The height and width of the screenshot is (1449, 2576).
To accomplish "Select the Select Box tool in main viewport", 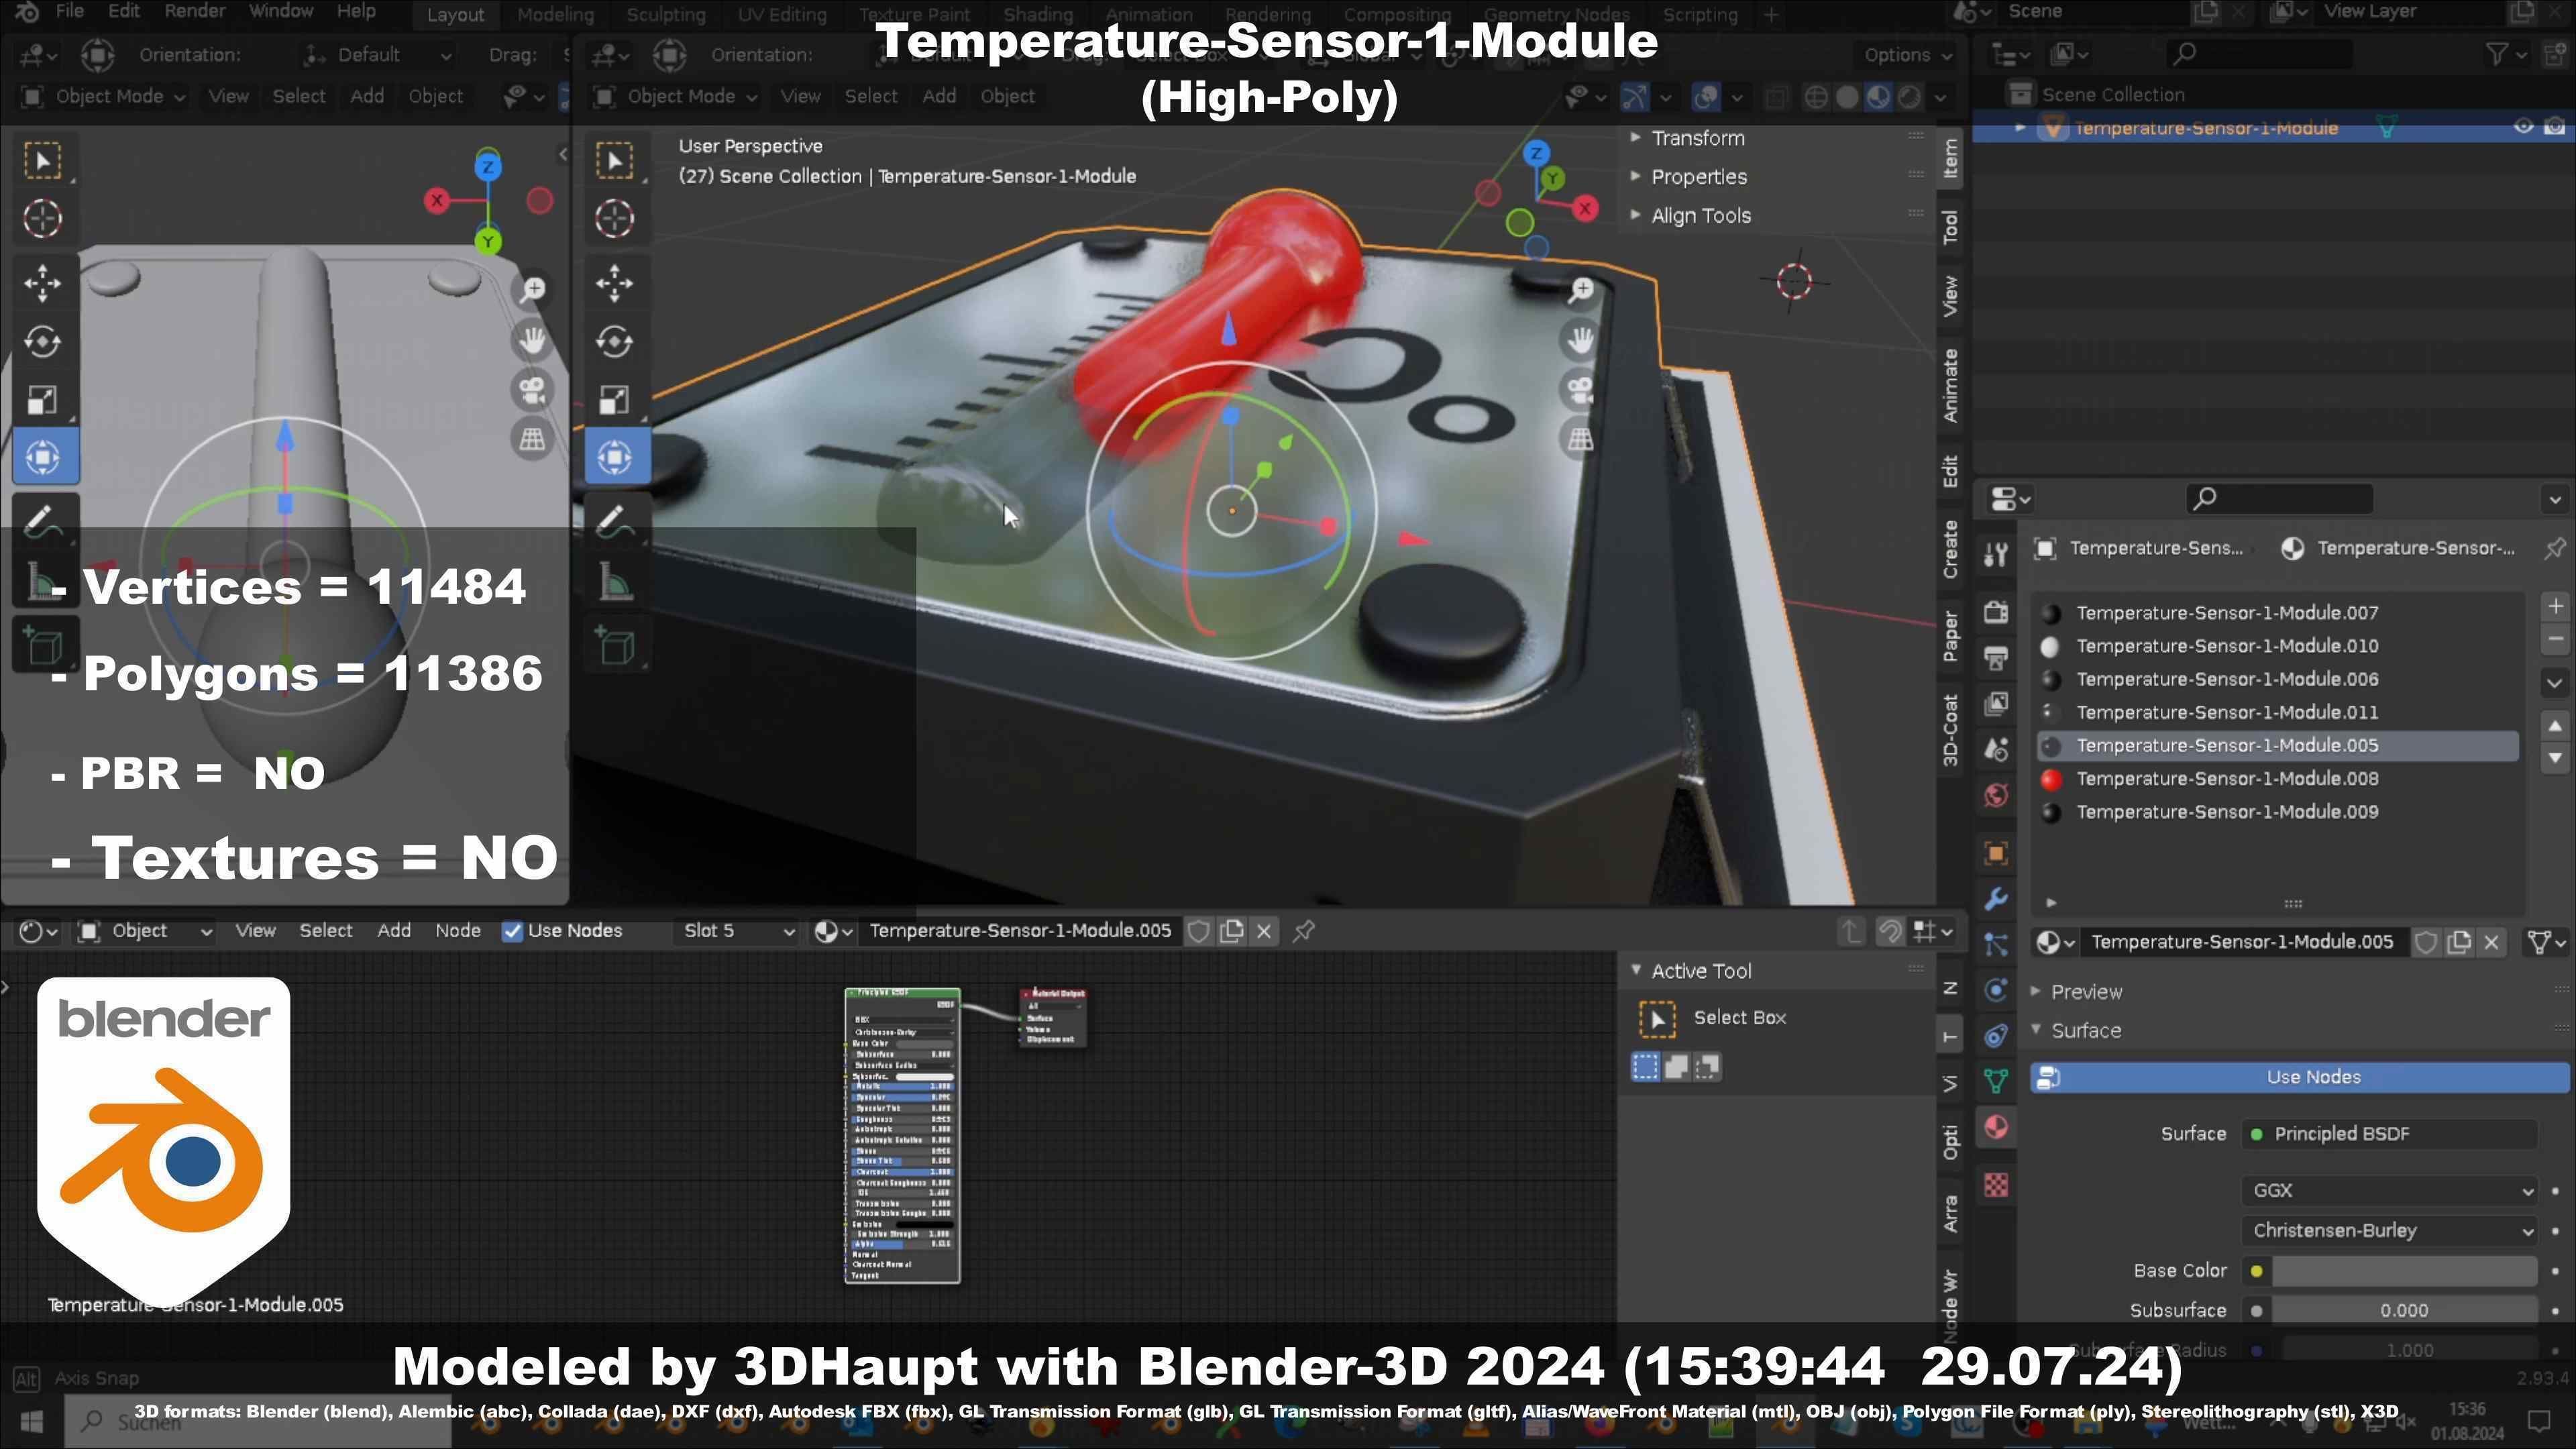I will 614,160.
